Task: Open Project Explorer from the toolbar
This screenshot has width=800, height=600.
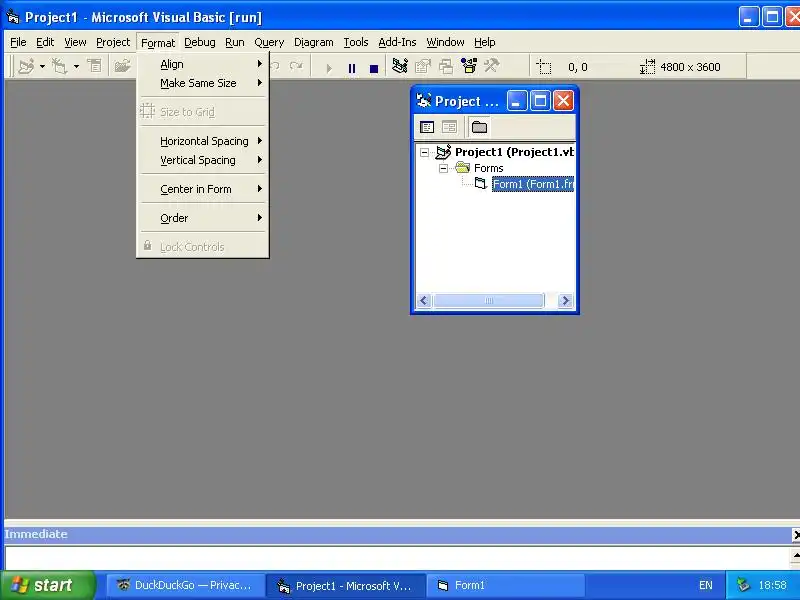Action: click(x=400, y=66)
